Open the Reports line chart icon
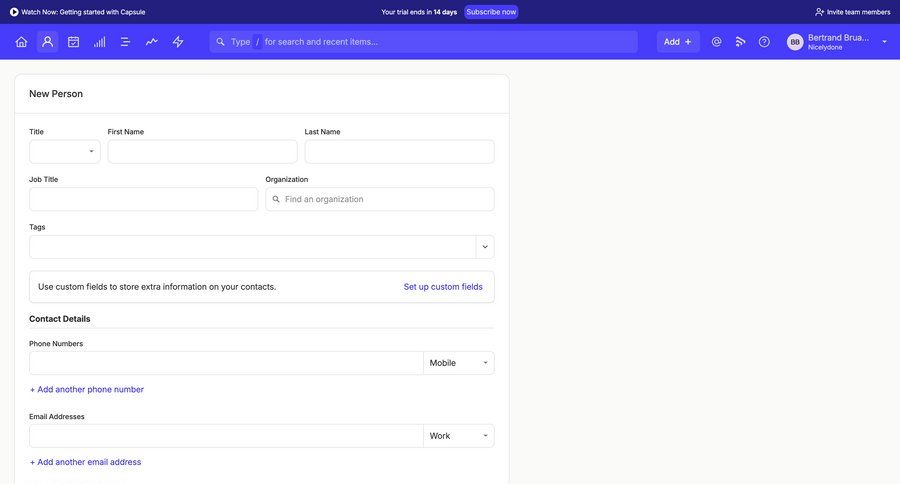Viewport: 900px width, 484px height. [x=152, y=42]
